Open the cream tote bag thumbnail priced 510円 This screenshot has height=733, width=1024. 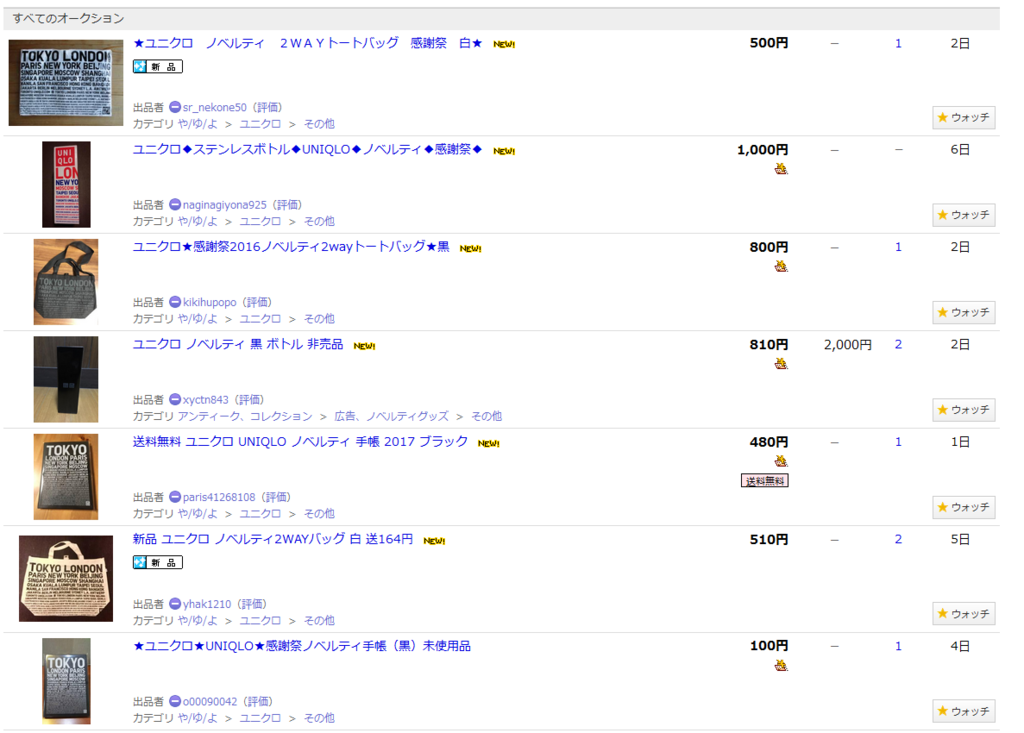click(66, 579)
